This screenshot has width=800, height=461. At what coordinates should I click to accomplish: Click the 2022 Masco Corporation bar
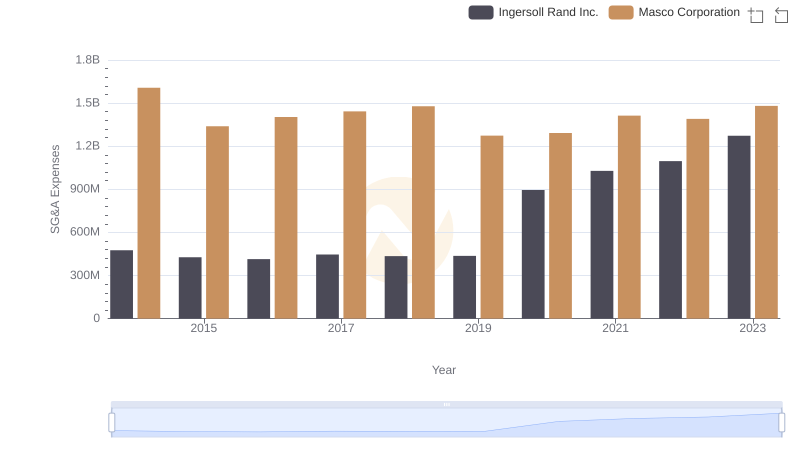[698, 218]
